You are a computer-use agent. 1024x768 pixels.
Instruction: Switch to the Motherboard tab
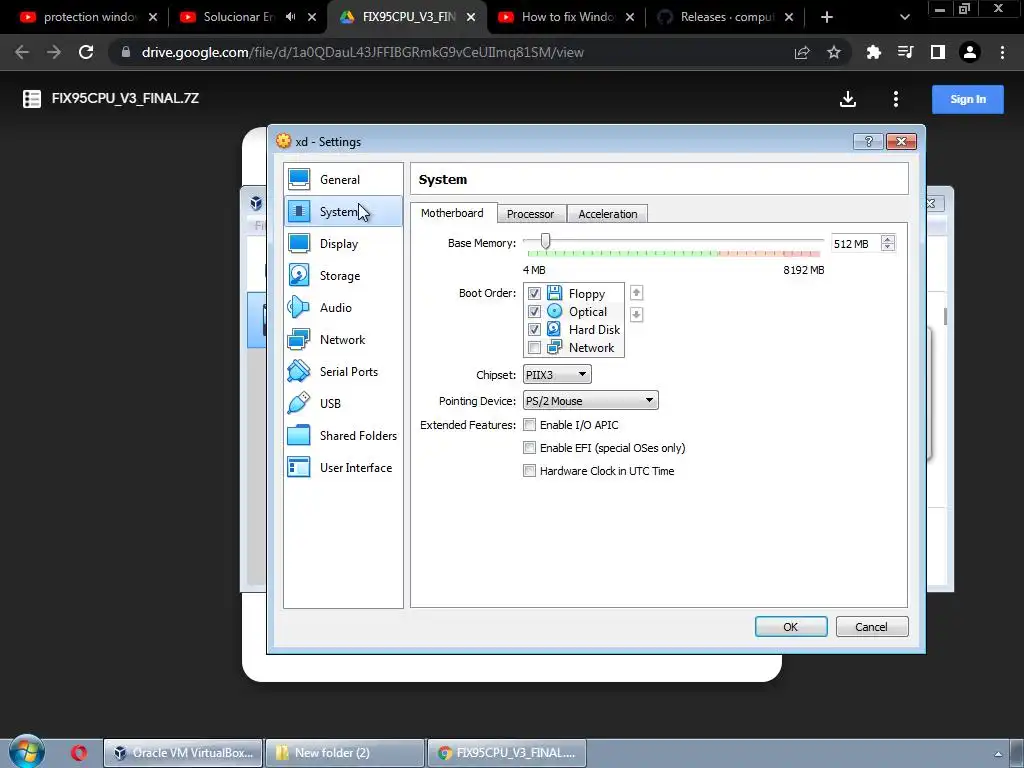[x=453, y=213]
